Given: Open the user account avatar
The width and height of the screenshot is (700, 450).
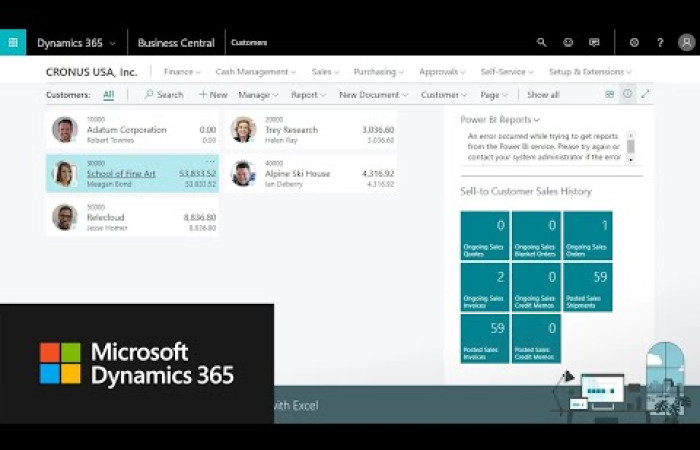Looking at the screenshot, I should [x=687, y=42].
